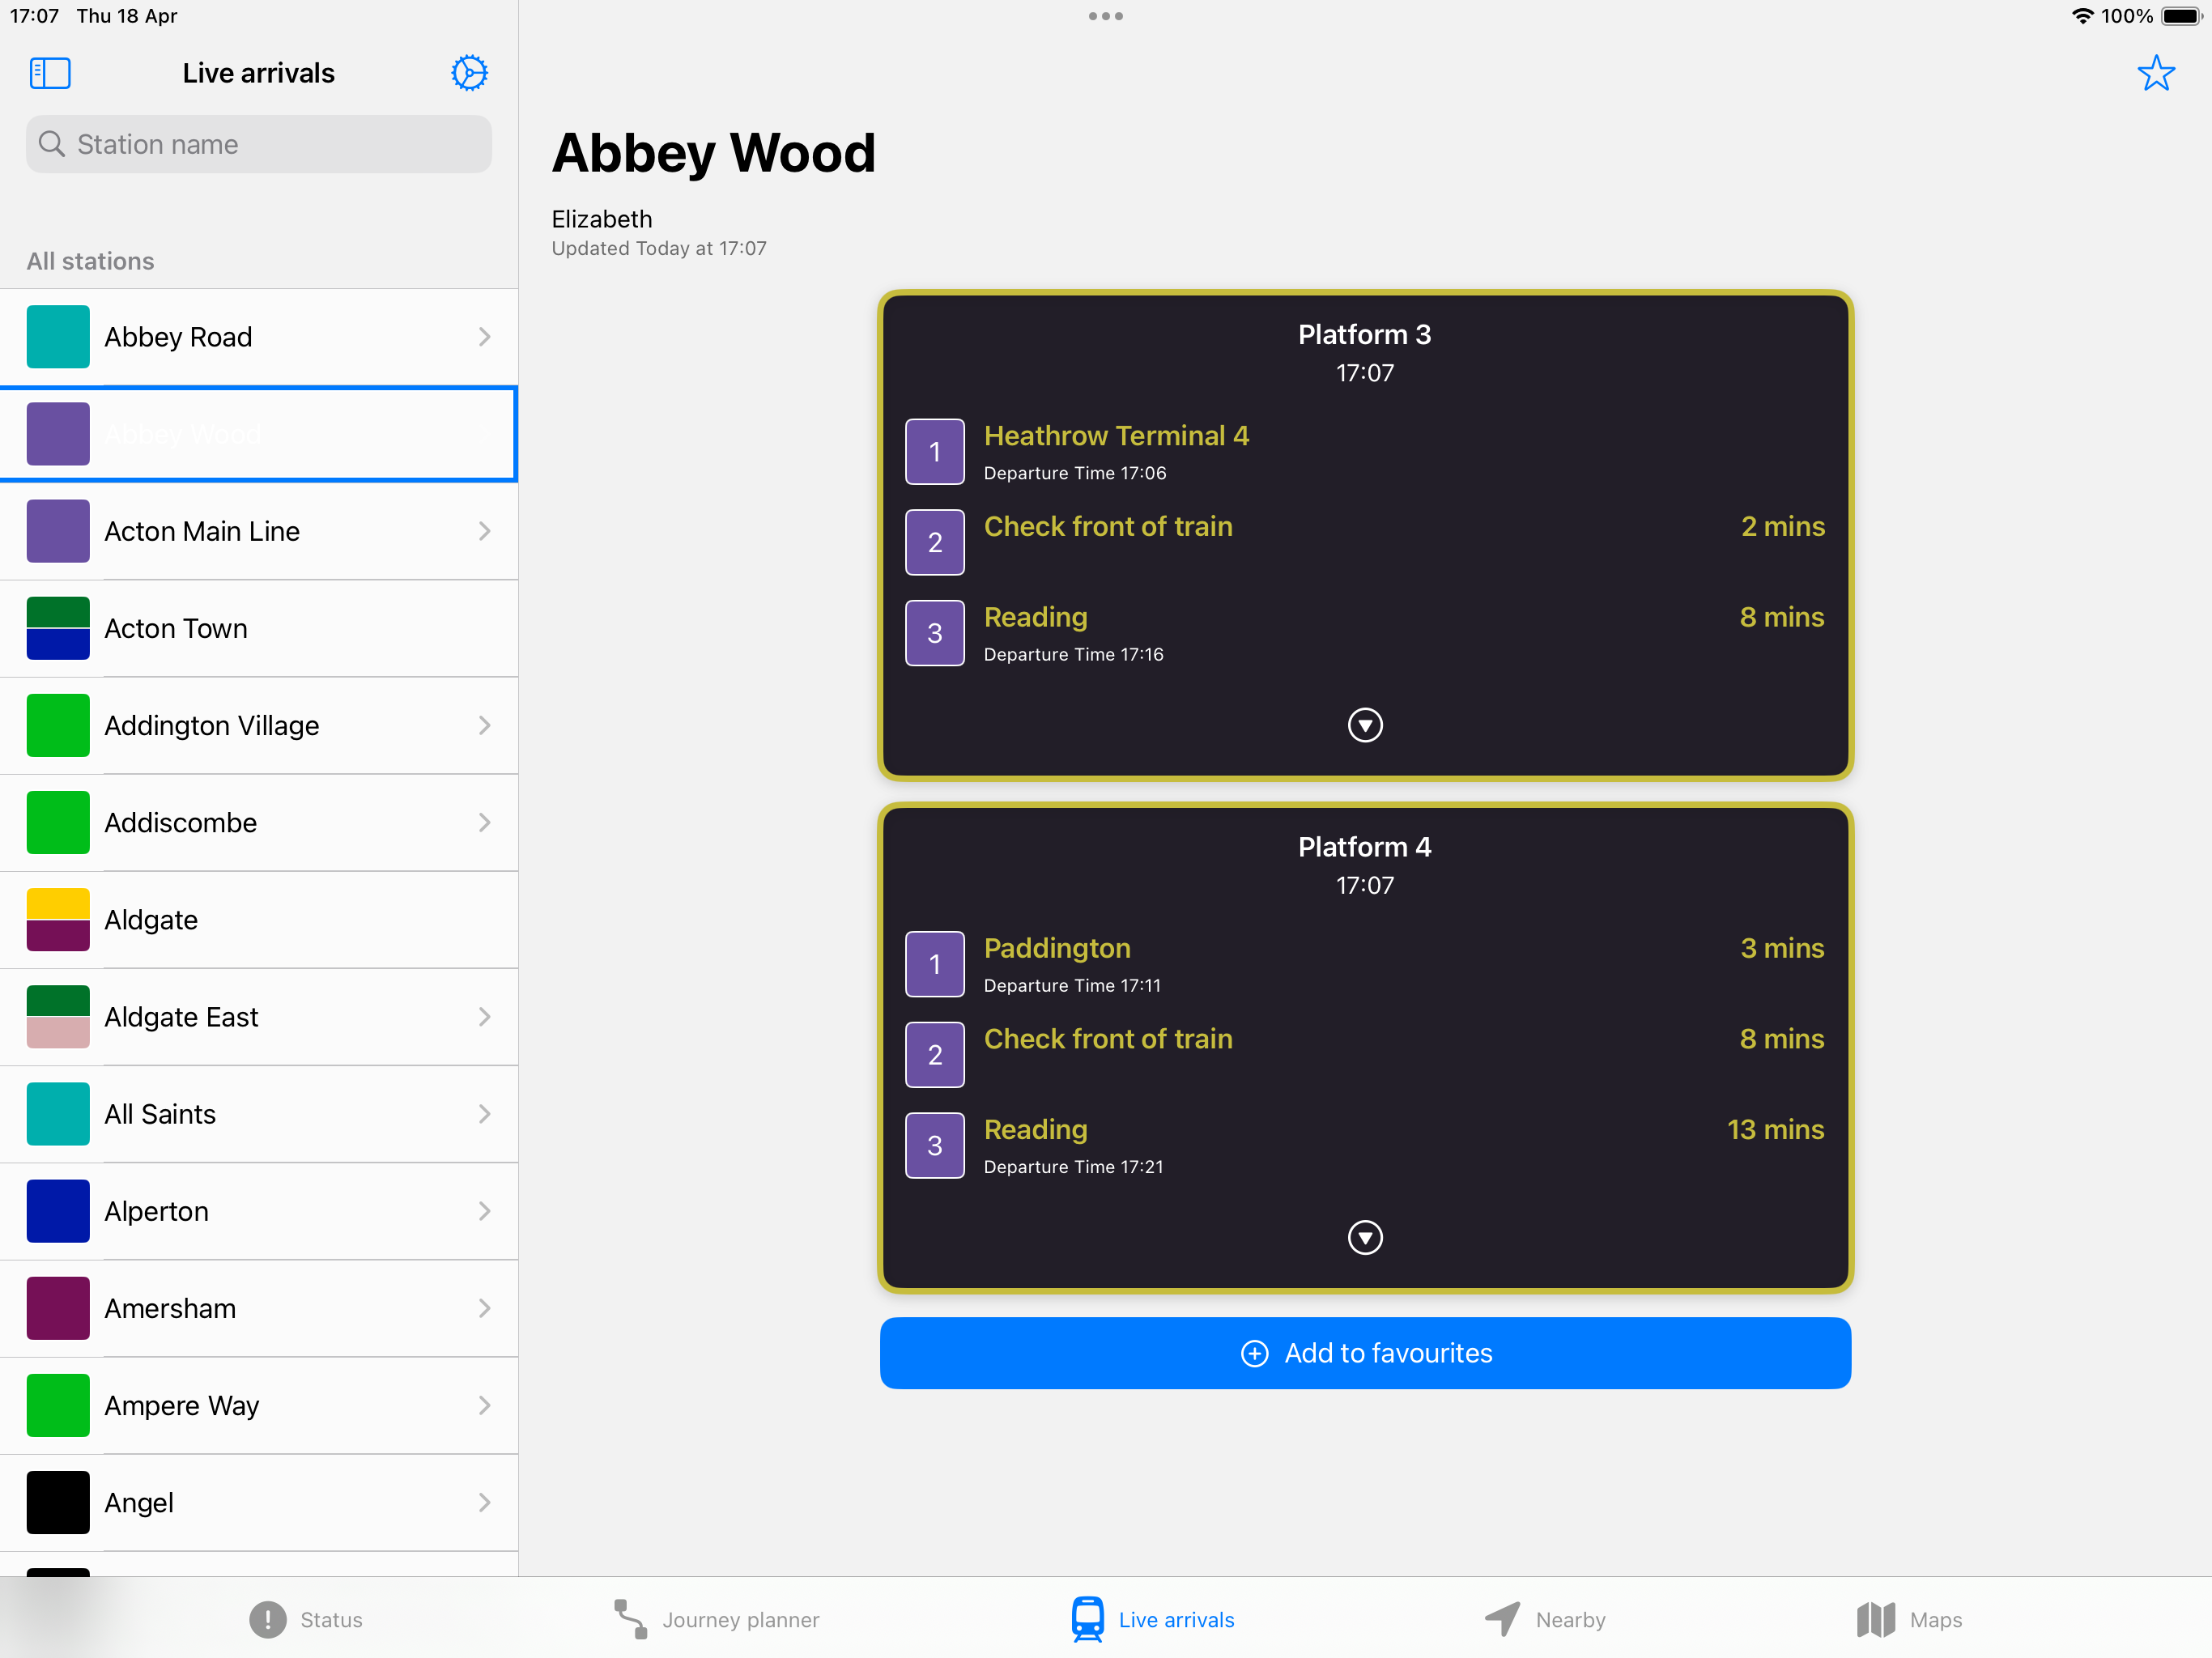Tap the Elizabeth line label
The width and height of the screenshot is (2212, 1658).
click(x=602, y=219)
